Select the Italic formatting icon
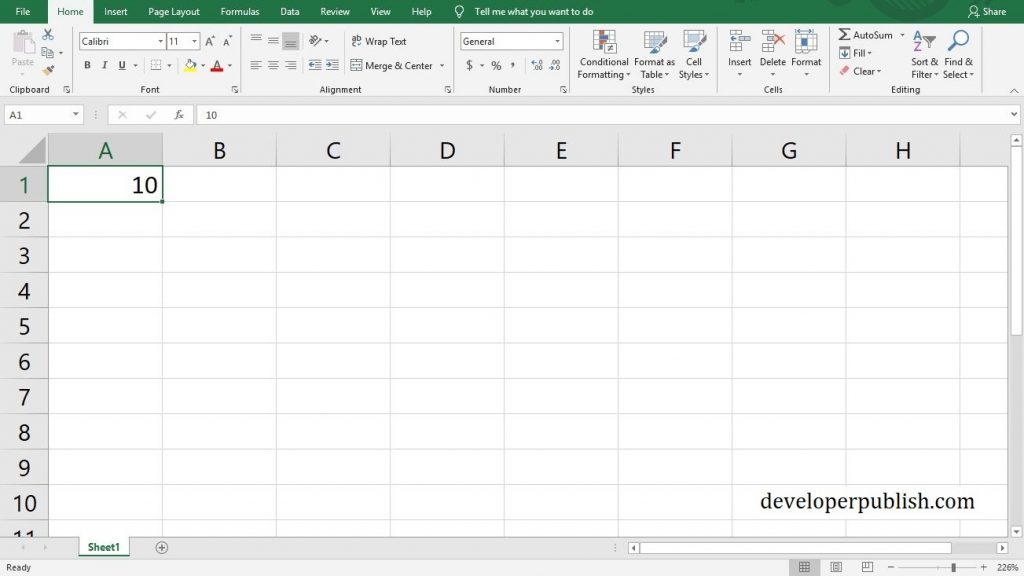The image size is (1024, 576). (103, 65)
